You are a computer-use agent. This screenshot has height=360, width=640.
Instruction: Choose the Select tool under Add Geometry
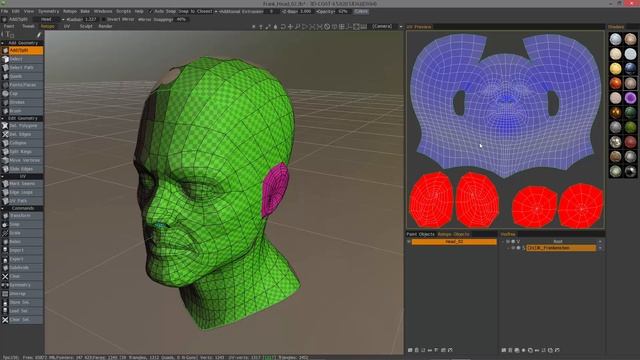coord(22,59)
